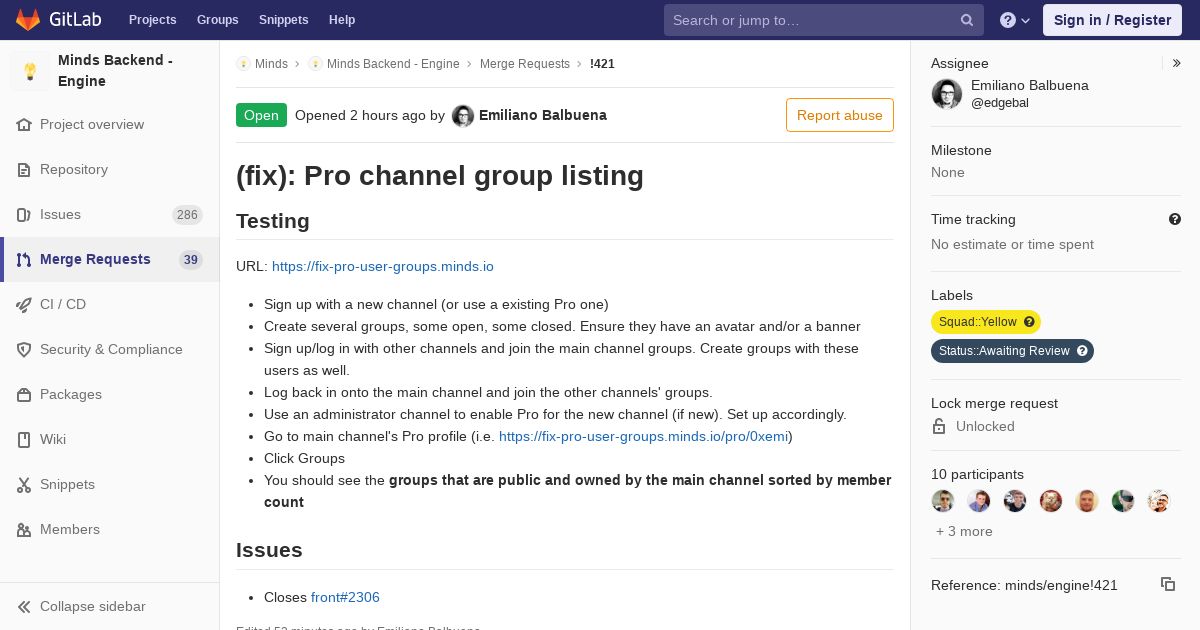The width and height of the screenshot is (1200, 630).
Task: Click the Merge Requests sidebar icon
Action: pyautogui.click(x=24, y=260)
